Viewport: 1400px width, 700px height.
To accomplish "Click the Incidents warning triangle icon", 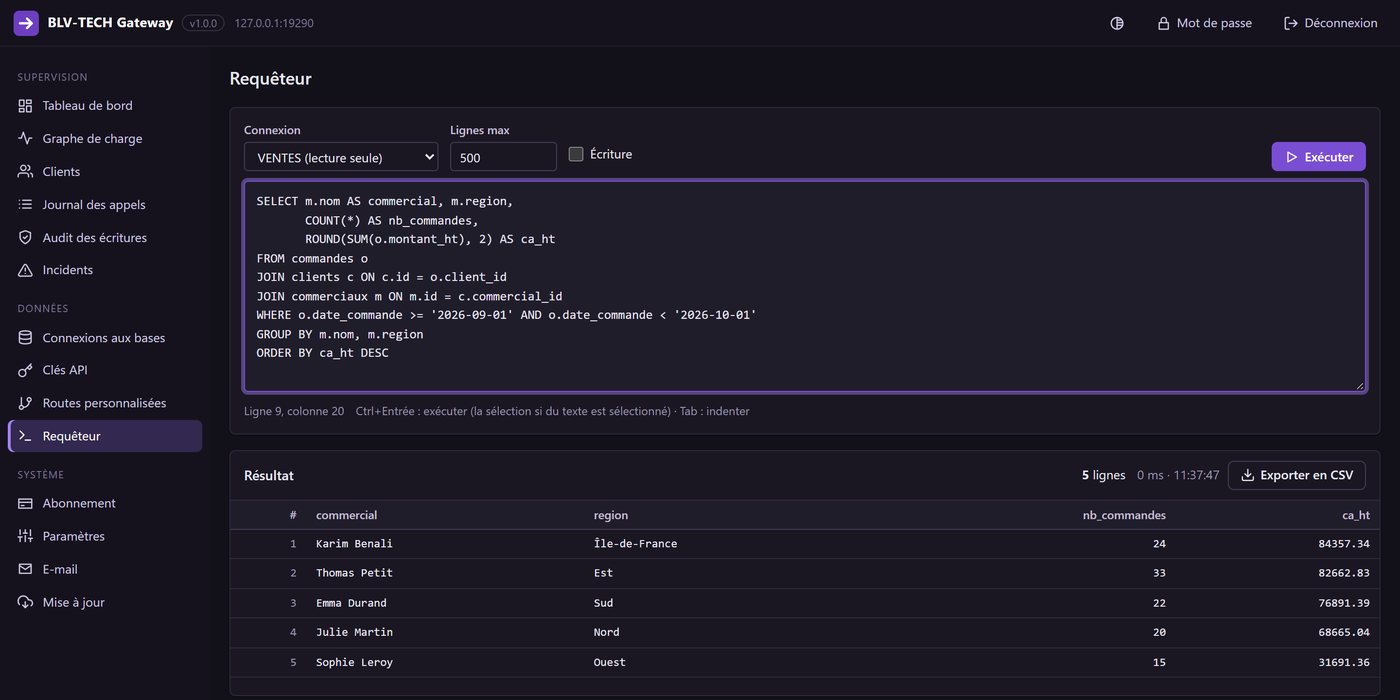I will (25, 270).
